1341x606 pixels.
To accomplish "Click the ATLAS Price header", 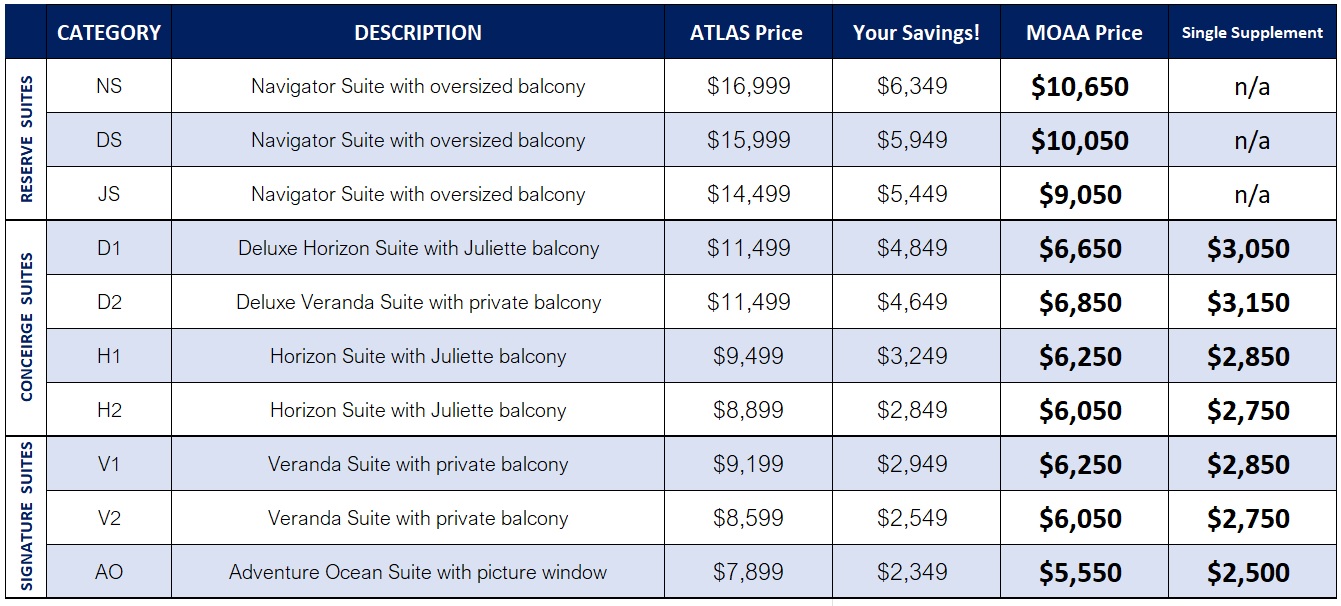I will tap(748, 32).
